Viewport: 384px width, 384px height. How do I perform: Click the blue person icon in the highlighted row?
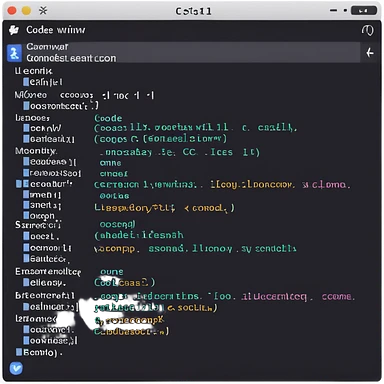pos(14,53)
